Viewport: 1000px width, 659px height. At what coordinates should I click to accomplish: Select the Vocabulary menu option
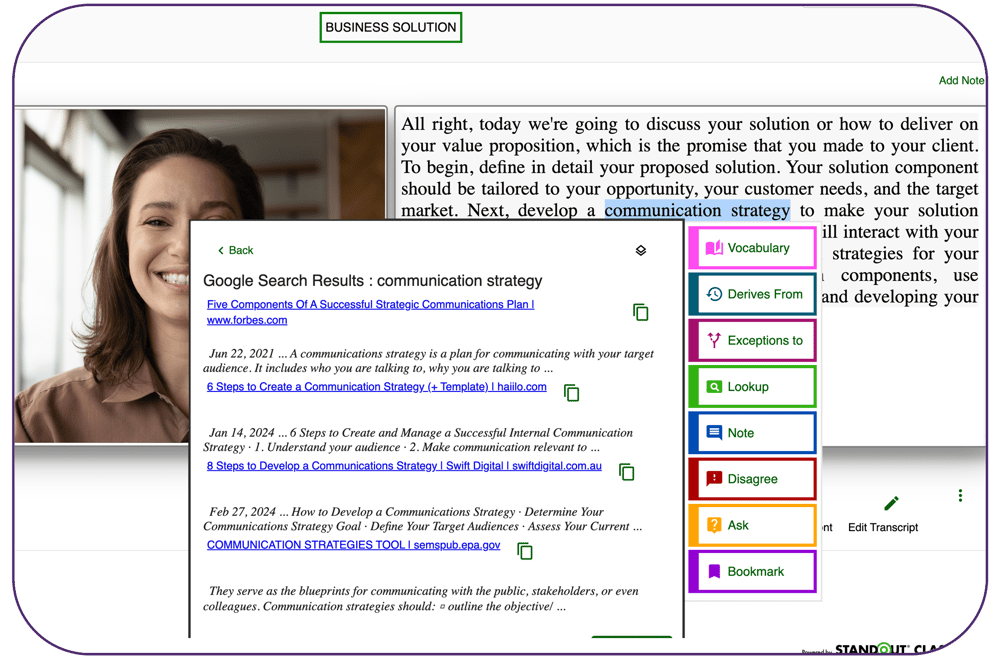point(753,248)
